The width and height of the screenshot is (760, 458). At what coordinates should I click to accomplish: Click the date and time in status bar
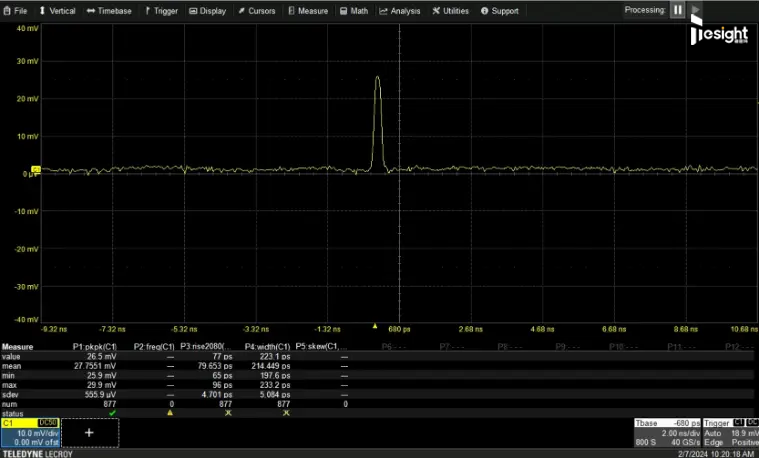718,454
